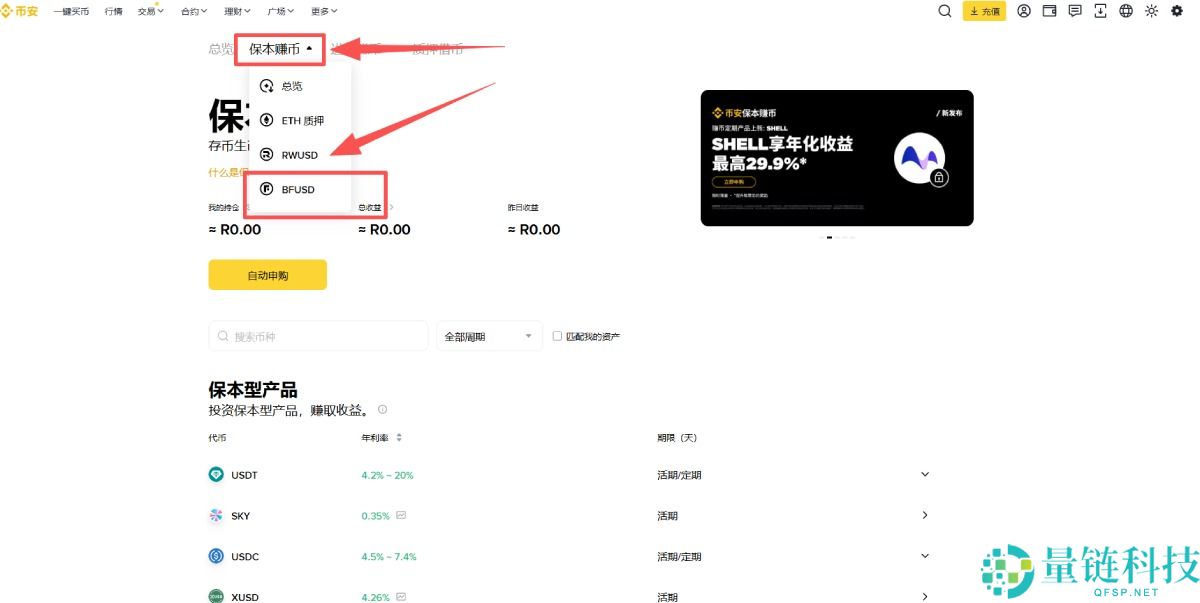Open the search icon in top bar
This screenshot has width=1200, height=603.
coord(944,11)
